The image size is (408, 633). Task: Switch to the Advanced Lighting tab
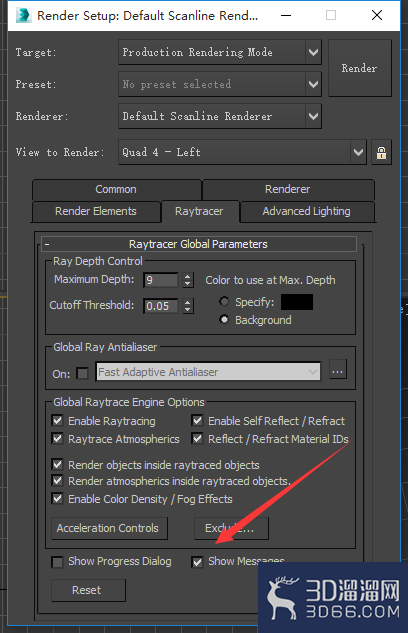point(307,212)
